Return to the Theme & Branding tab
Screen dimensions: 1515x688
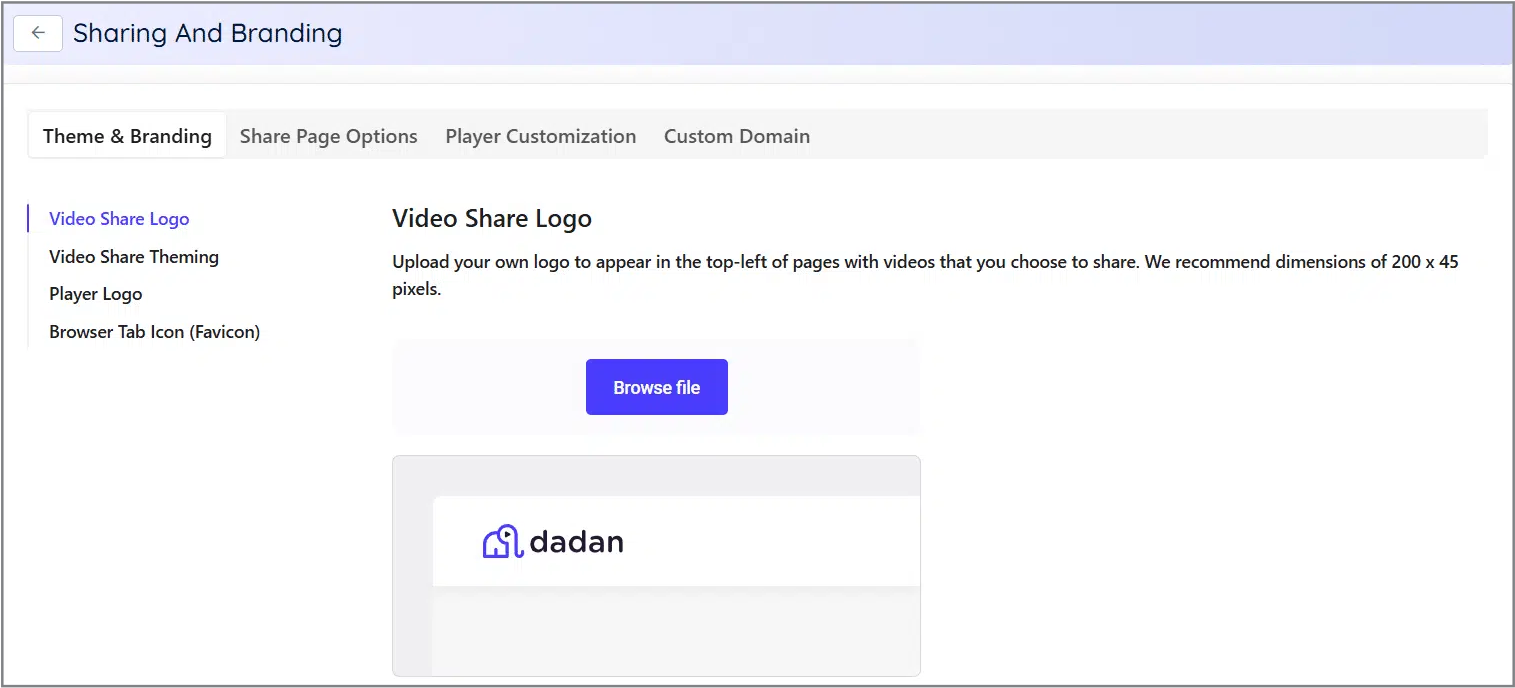point(126,135)
